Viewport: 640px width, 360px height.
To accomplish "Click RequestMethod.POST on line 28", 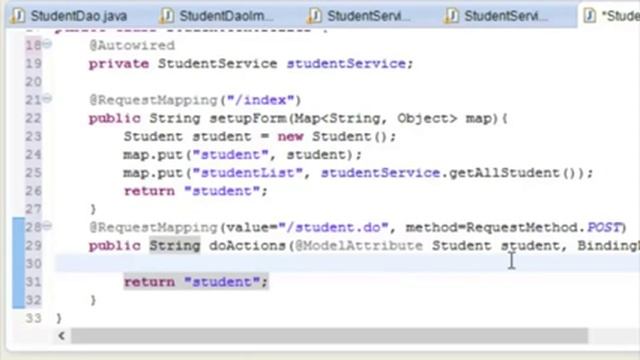I will pyautogui.click(x=543, y=227).
